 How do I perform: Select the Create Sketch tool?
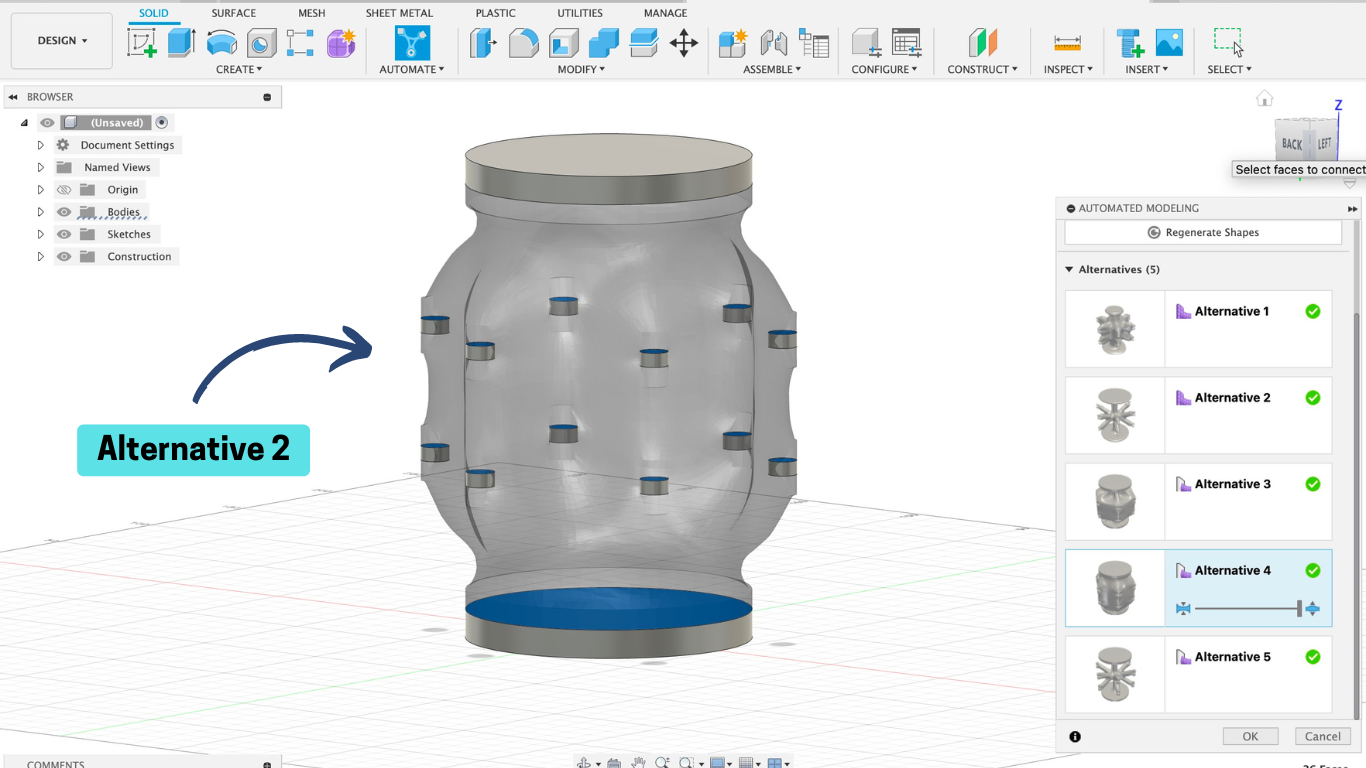point(141,43)
